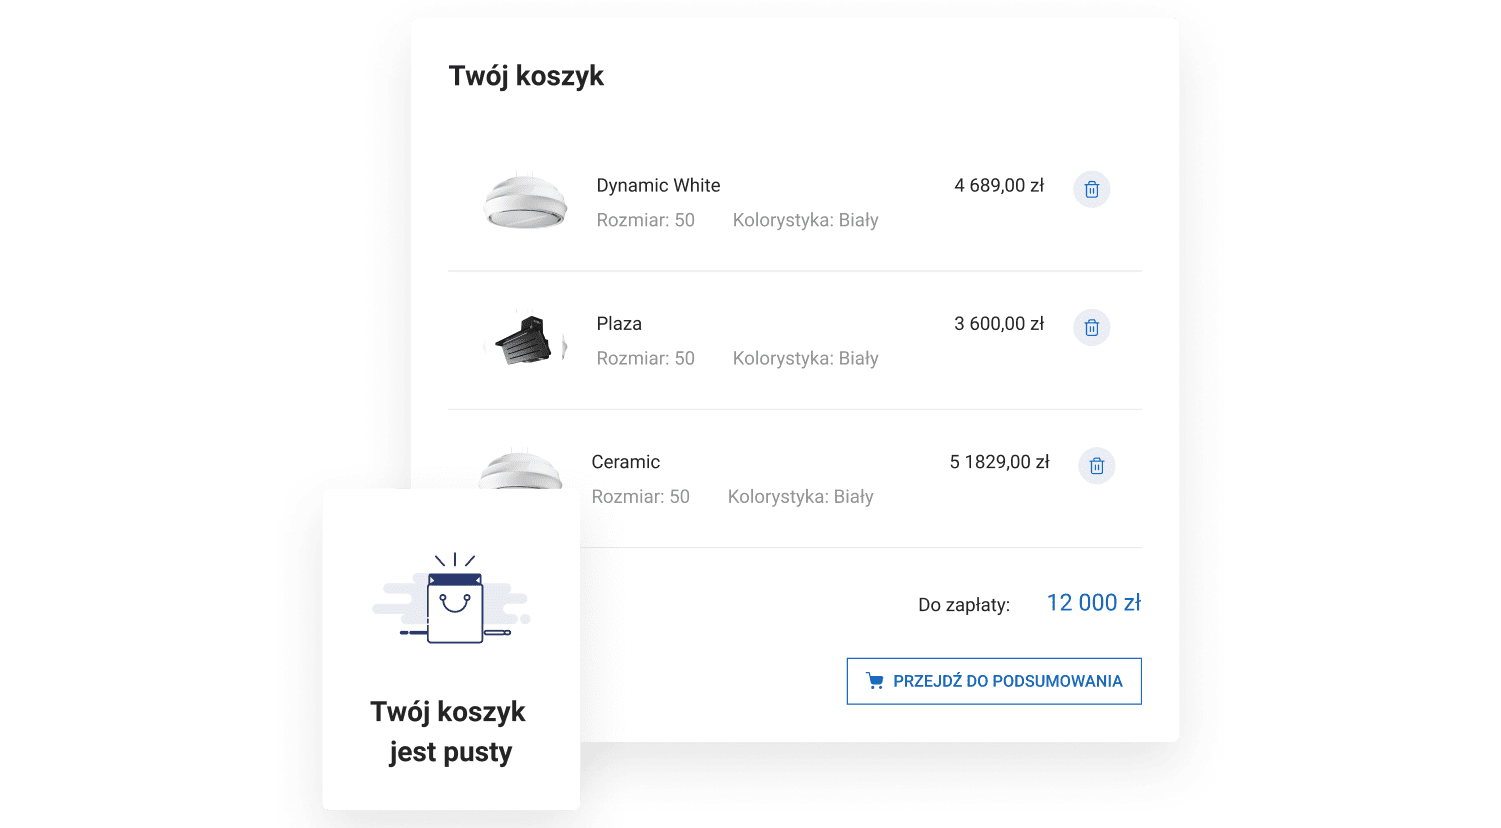This screenshot has width=1501, height=828.
Task: Click Ceramic price 5 1829,00 zł
Action: pos(999,462)
